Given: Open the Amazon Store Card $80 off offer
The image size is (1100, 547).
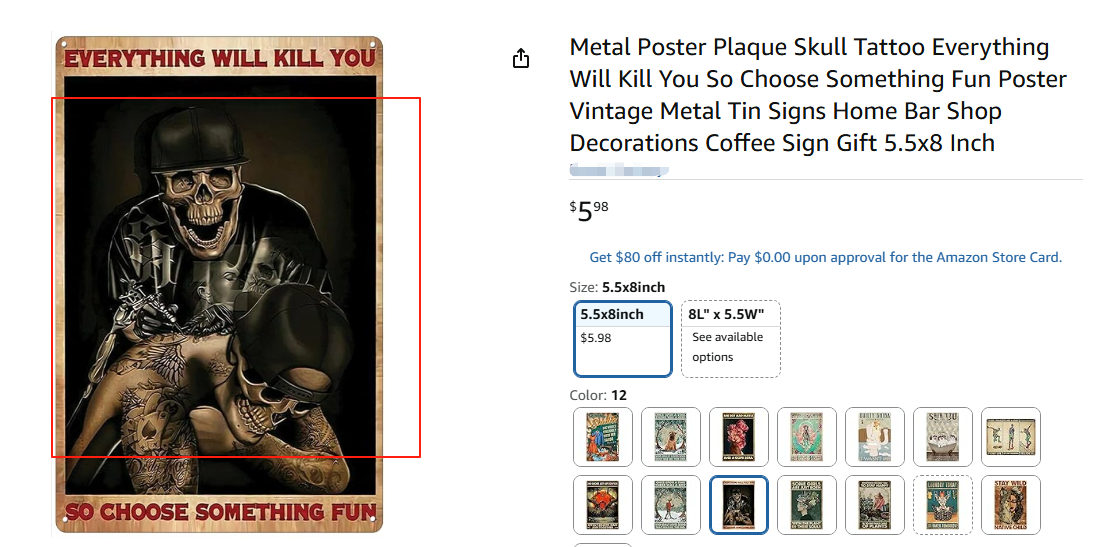Looking at the screenshot, I should tap(825, 257).
